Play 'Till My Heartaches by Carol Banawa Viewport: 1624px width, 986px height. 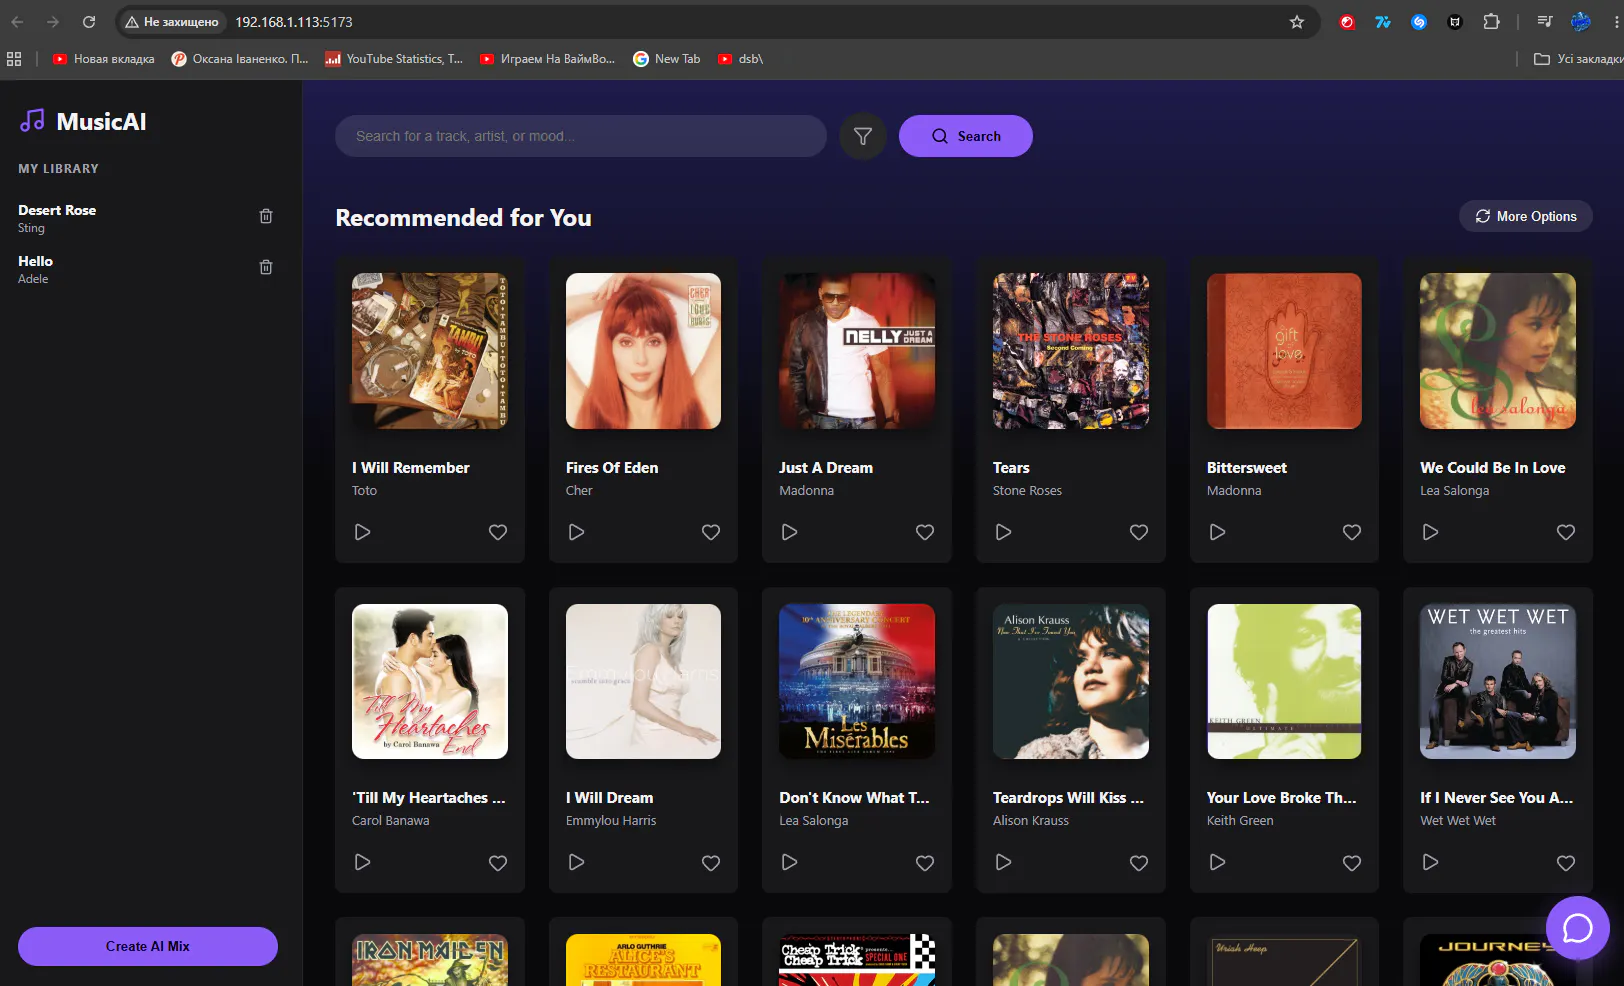click(x=363, y=862)
